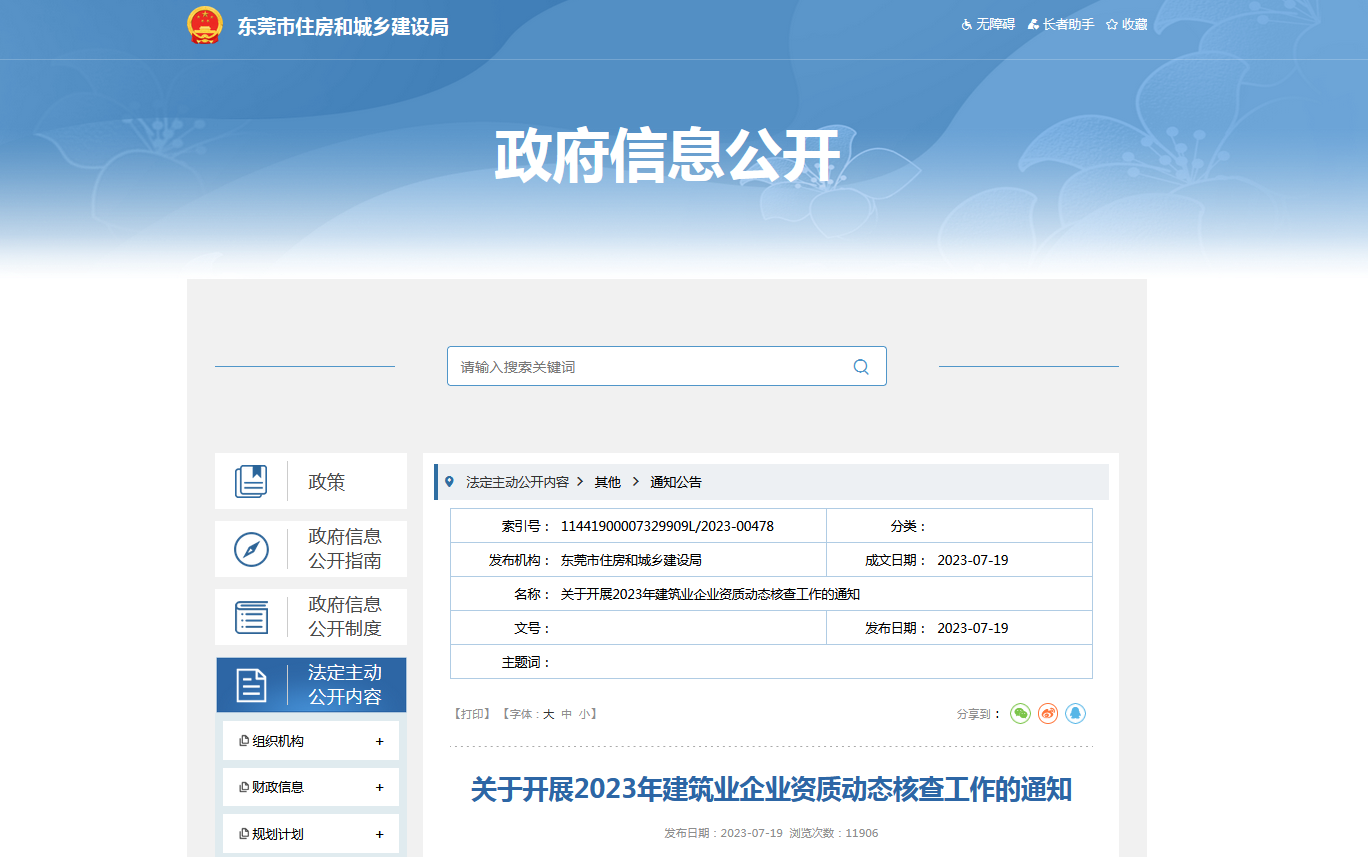Go to 通知公告 breadcrumb
Viewport: 1368px width, 857px height.
tap(676, 482)
